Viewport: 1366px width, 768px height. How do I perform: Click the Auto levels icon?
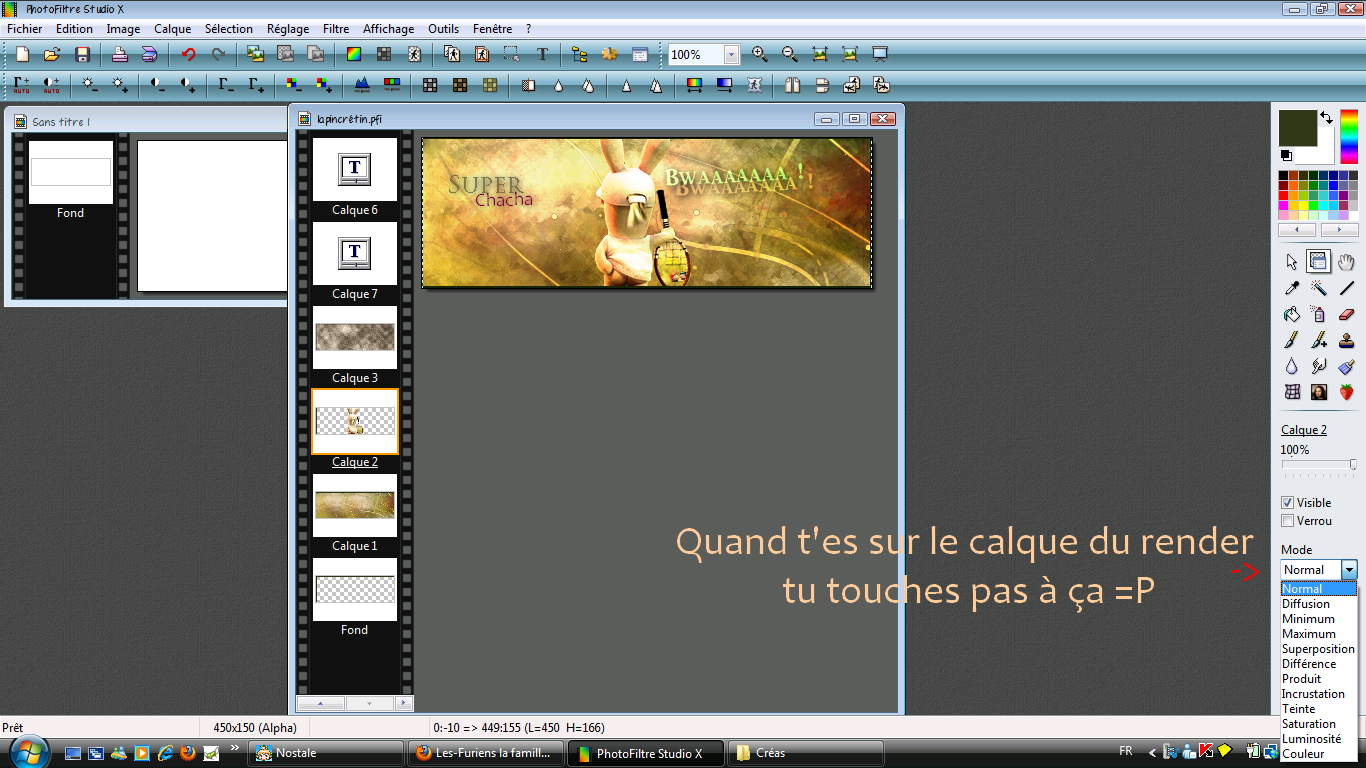coord(21,85)
